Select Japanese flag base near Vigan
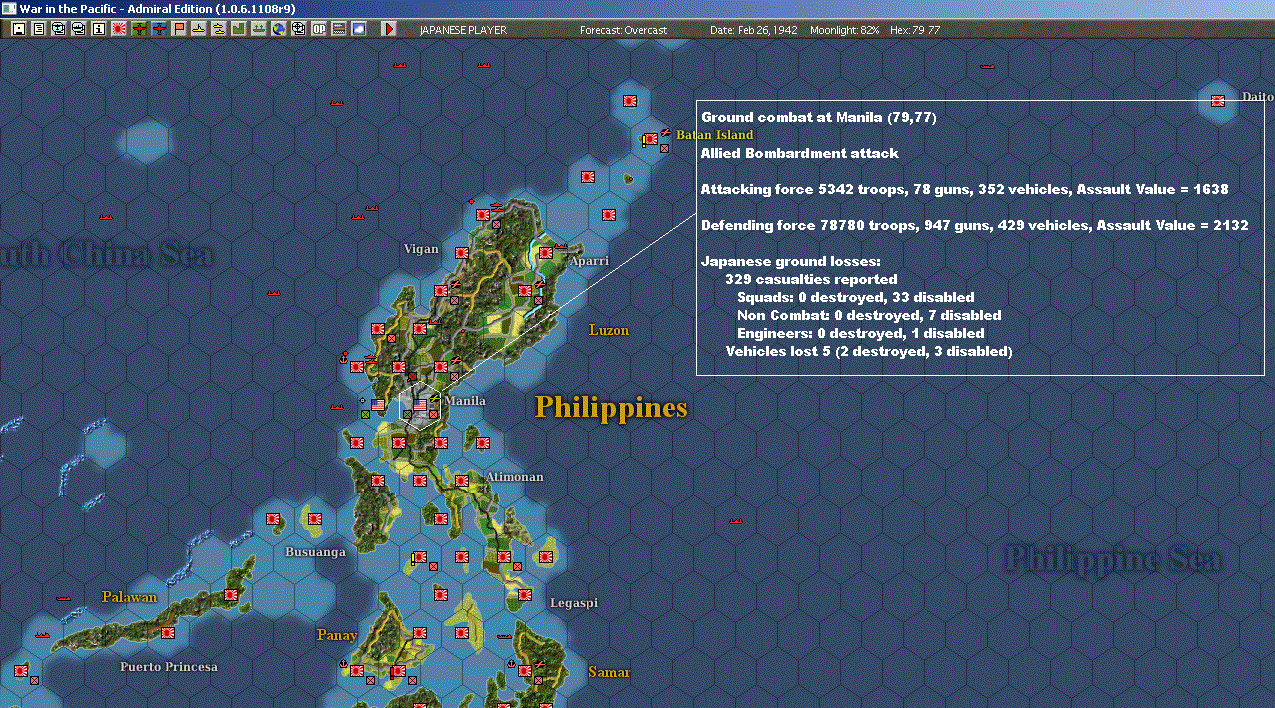This screenshot has height=708, width=1275. (461, 253)
